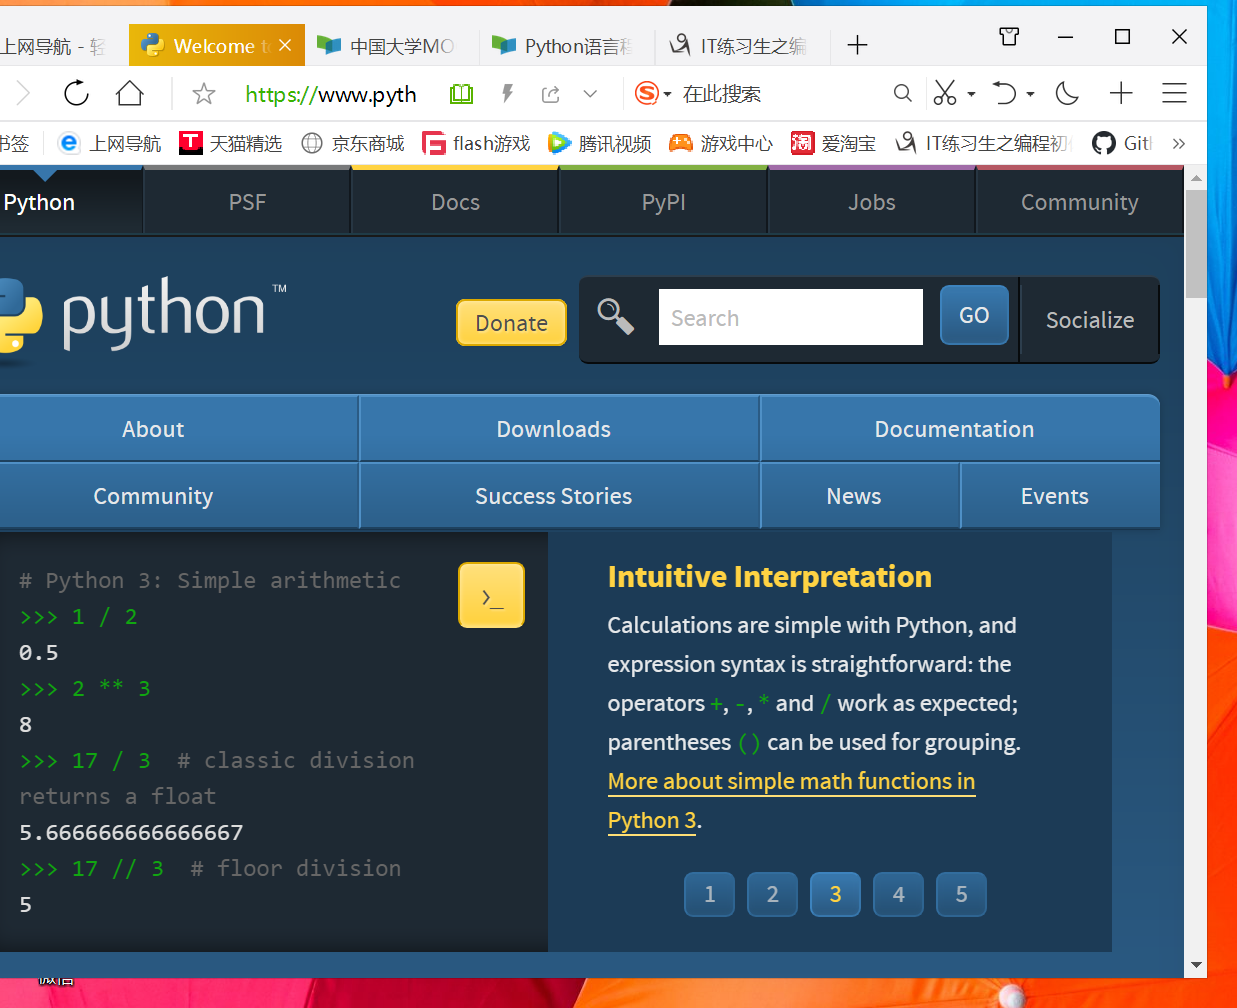
Task: Open the 爱淘宝 bookmark
Action: [x=833, y=143]
